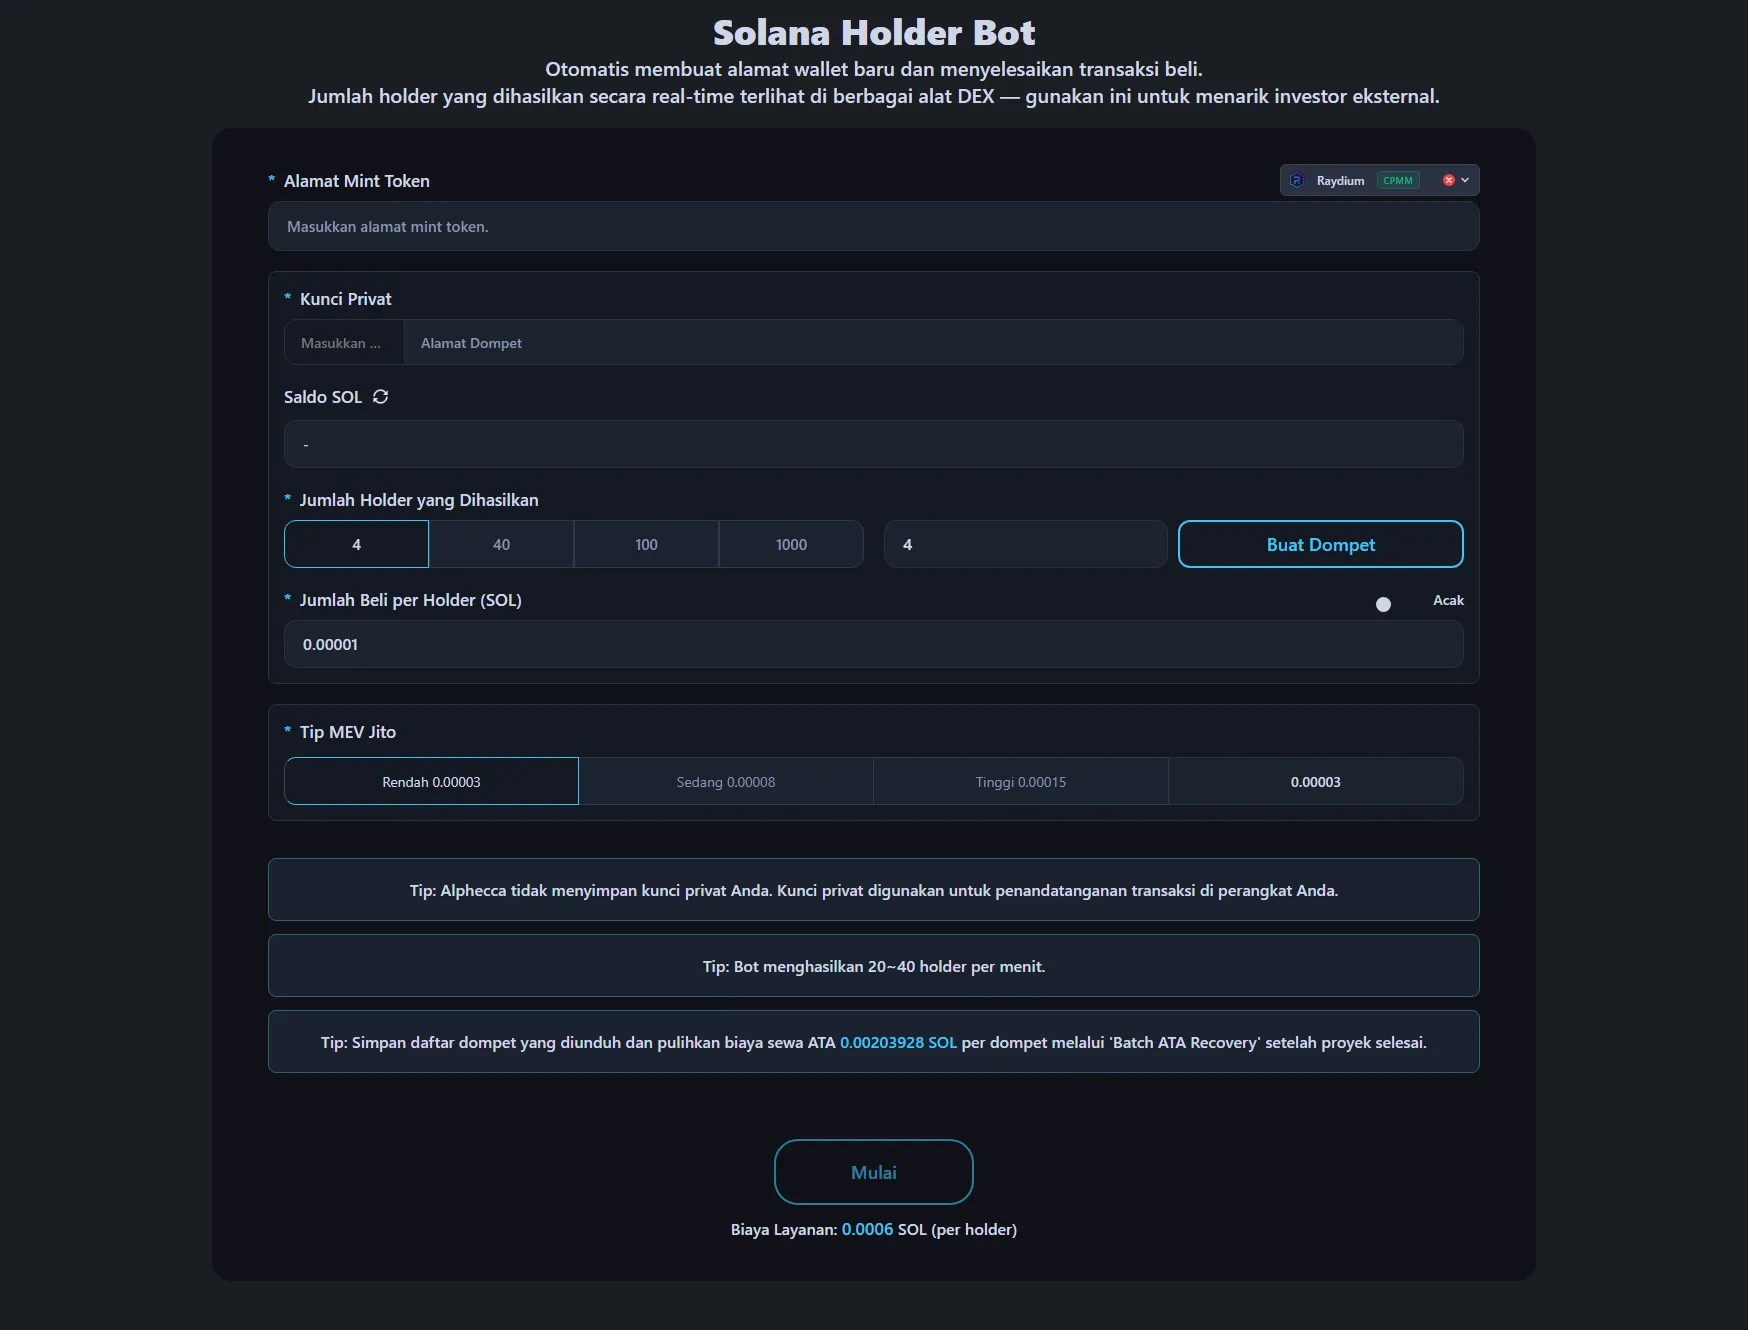Pick the 4 holders preset
The image size is (1748, 1330).
point(356,545)
